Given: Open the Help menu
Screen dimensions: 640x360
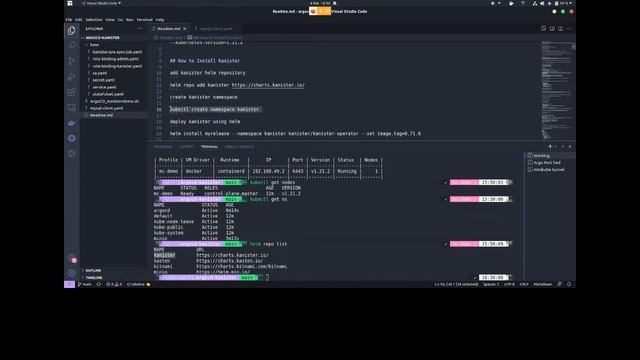Looking at the screenshot, I should point(160,20).
